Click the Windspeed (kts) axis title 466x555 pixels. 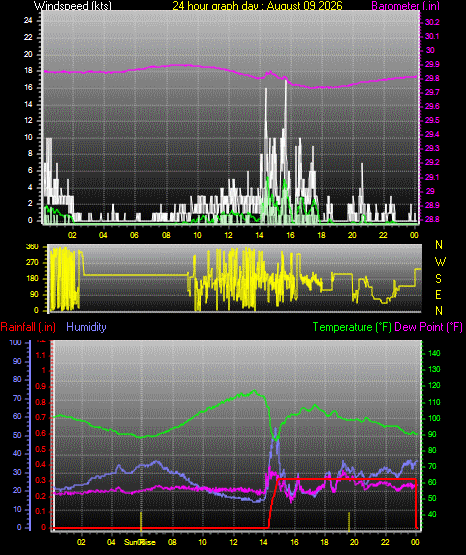click(73, 6)
